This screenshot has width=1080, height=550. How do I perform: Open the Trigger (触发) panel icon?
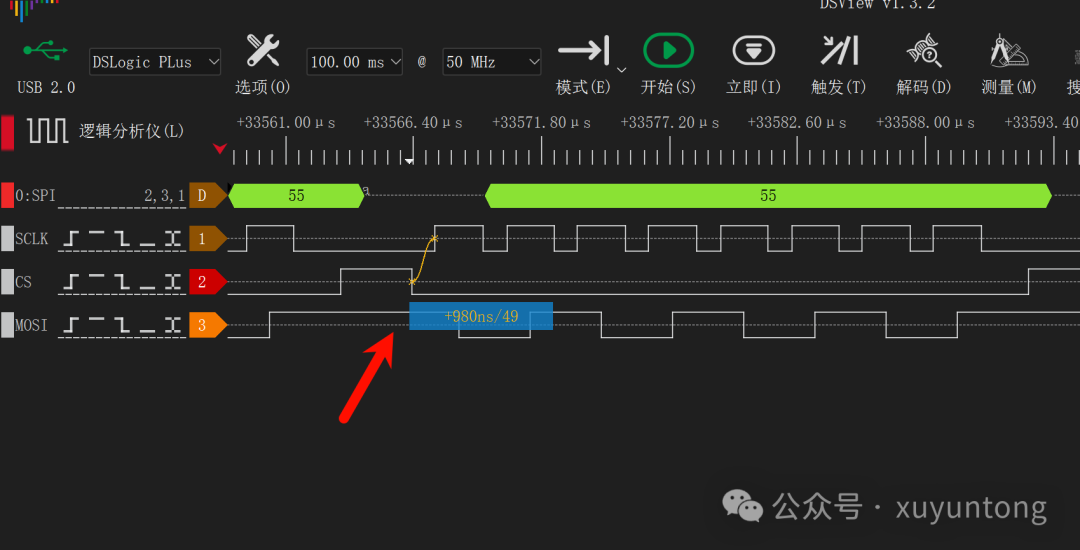839,51
